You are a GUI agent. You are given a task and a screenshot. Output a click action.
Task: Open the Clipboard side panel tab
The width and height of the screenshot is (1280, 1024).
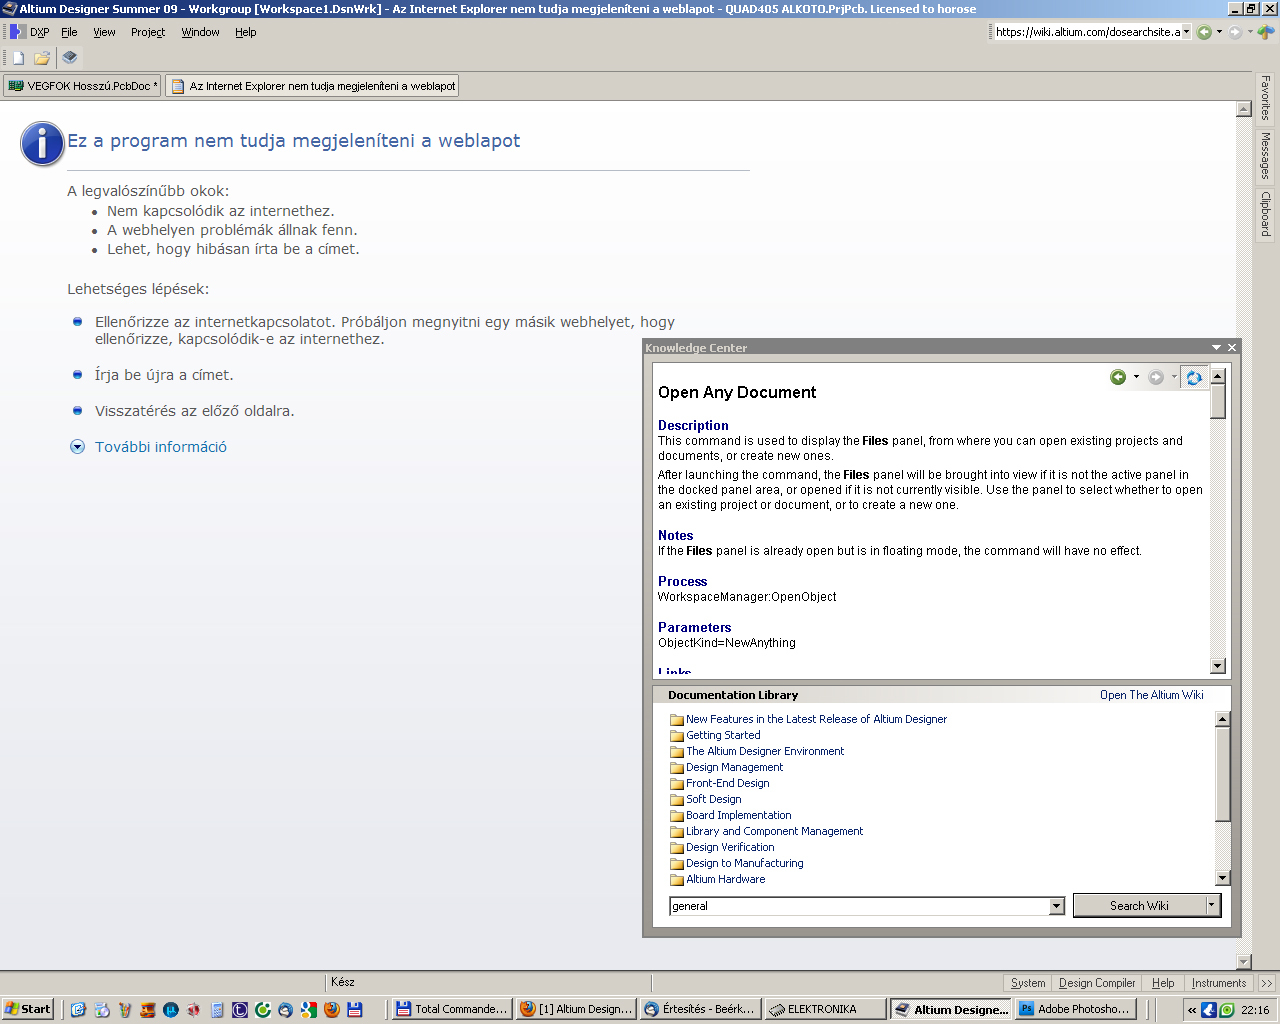[1265, 214]
